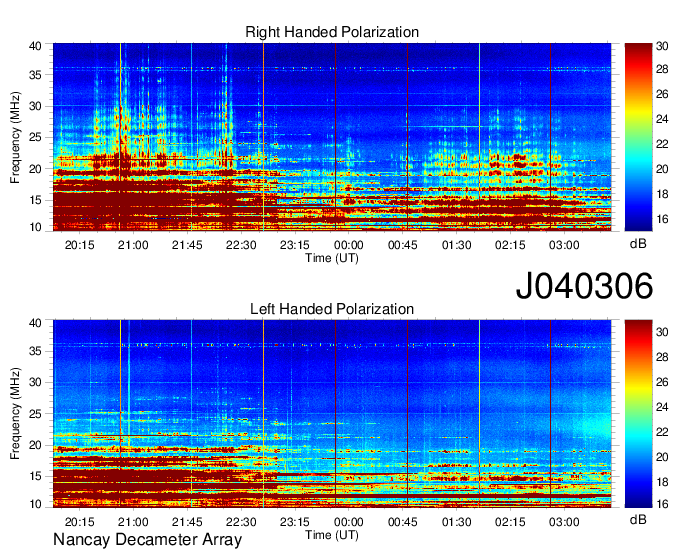The width and height of the screenshot is (680, 552).
Task: Click the "16" dB value on the bottom colorbar
Action: [662, 504]
